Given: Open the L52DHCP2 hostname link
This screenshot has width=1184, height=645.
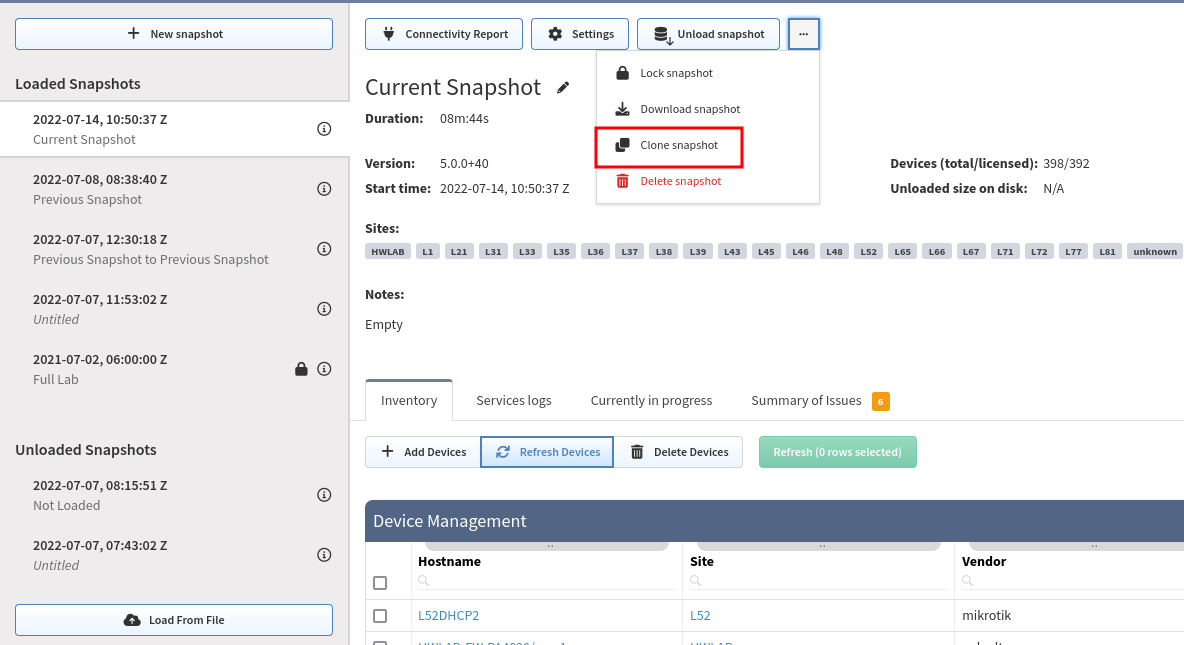Looking at the screenshot, I should [x=449, y=616].
